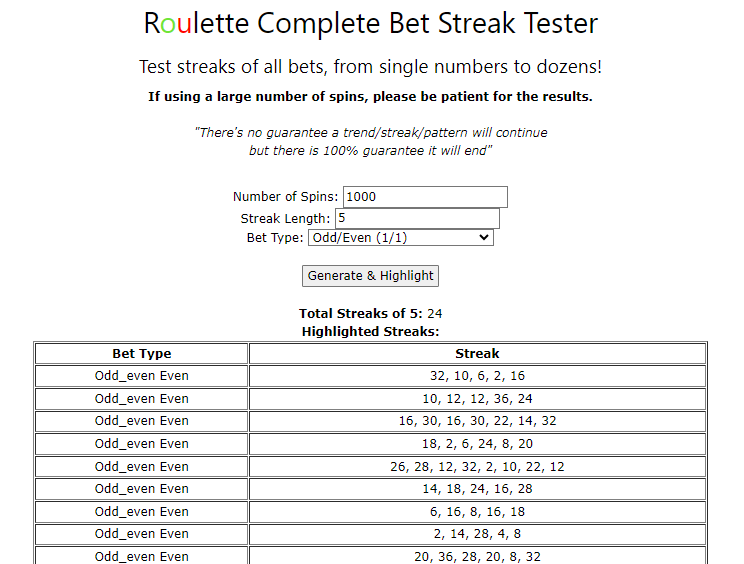Screen dimensions: 744x564
Task: Click into the Streak Length input
Action: point(417,218)
